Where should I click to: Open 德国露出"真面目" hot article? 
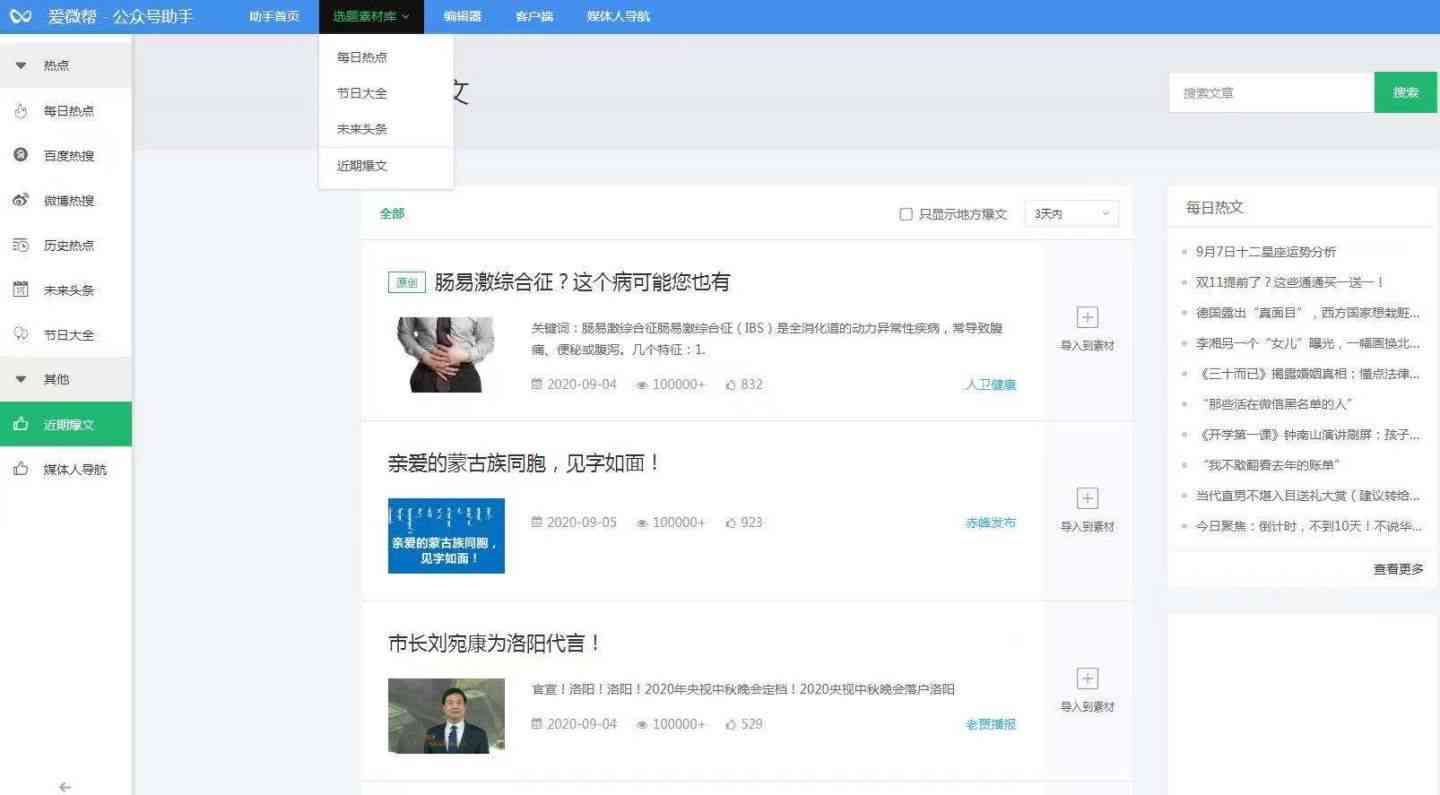(1308, 313)
